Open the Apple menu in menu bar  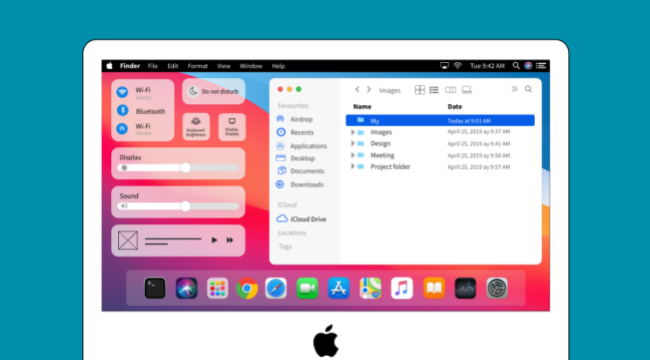pyautogui.click(x=109, y=66)
